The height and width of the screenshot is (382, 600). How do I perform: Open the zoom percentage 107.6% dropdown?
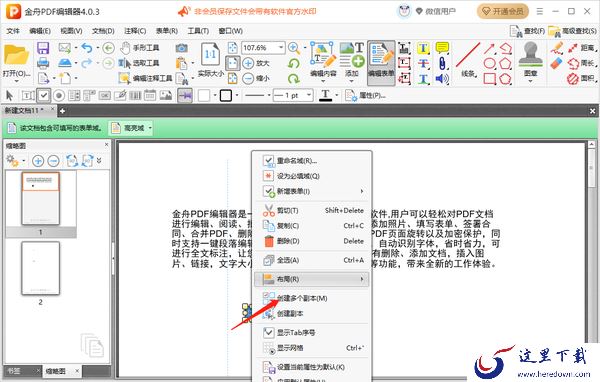281,48
